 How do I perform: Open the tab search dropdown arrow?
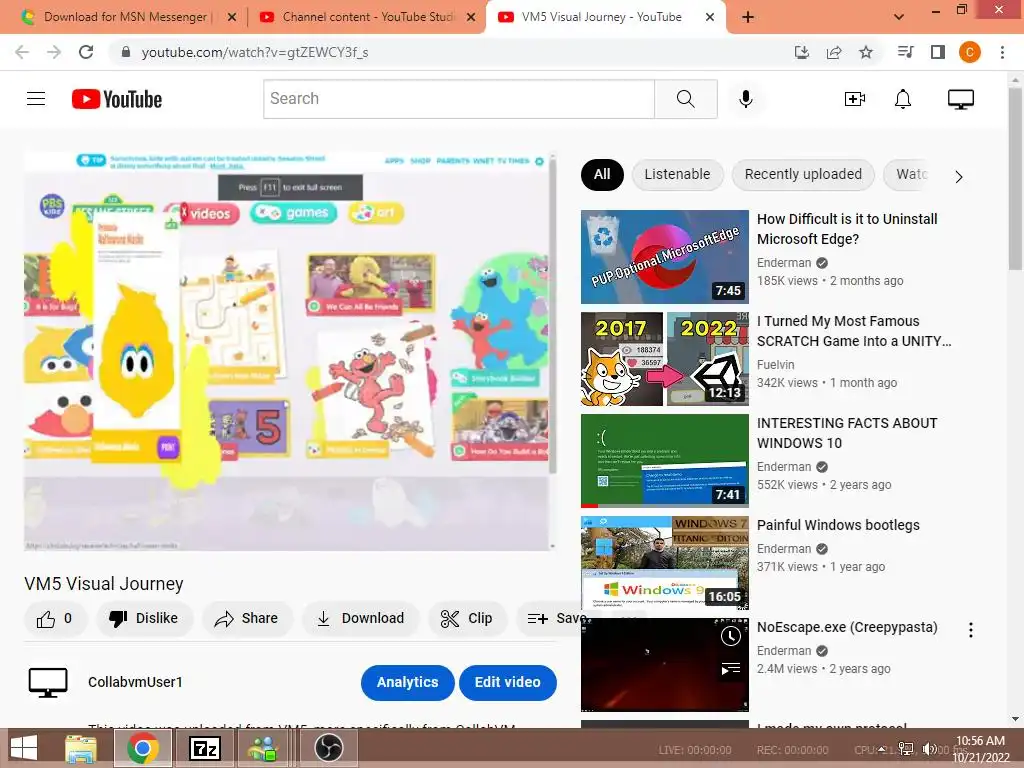coord(899,17)
